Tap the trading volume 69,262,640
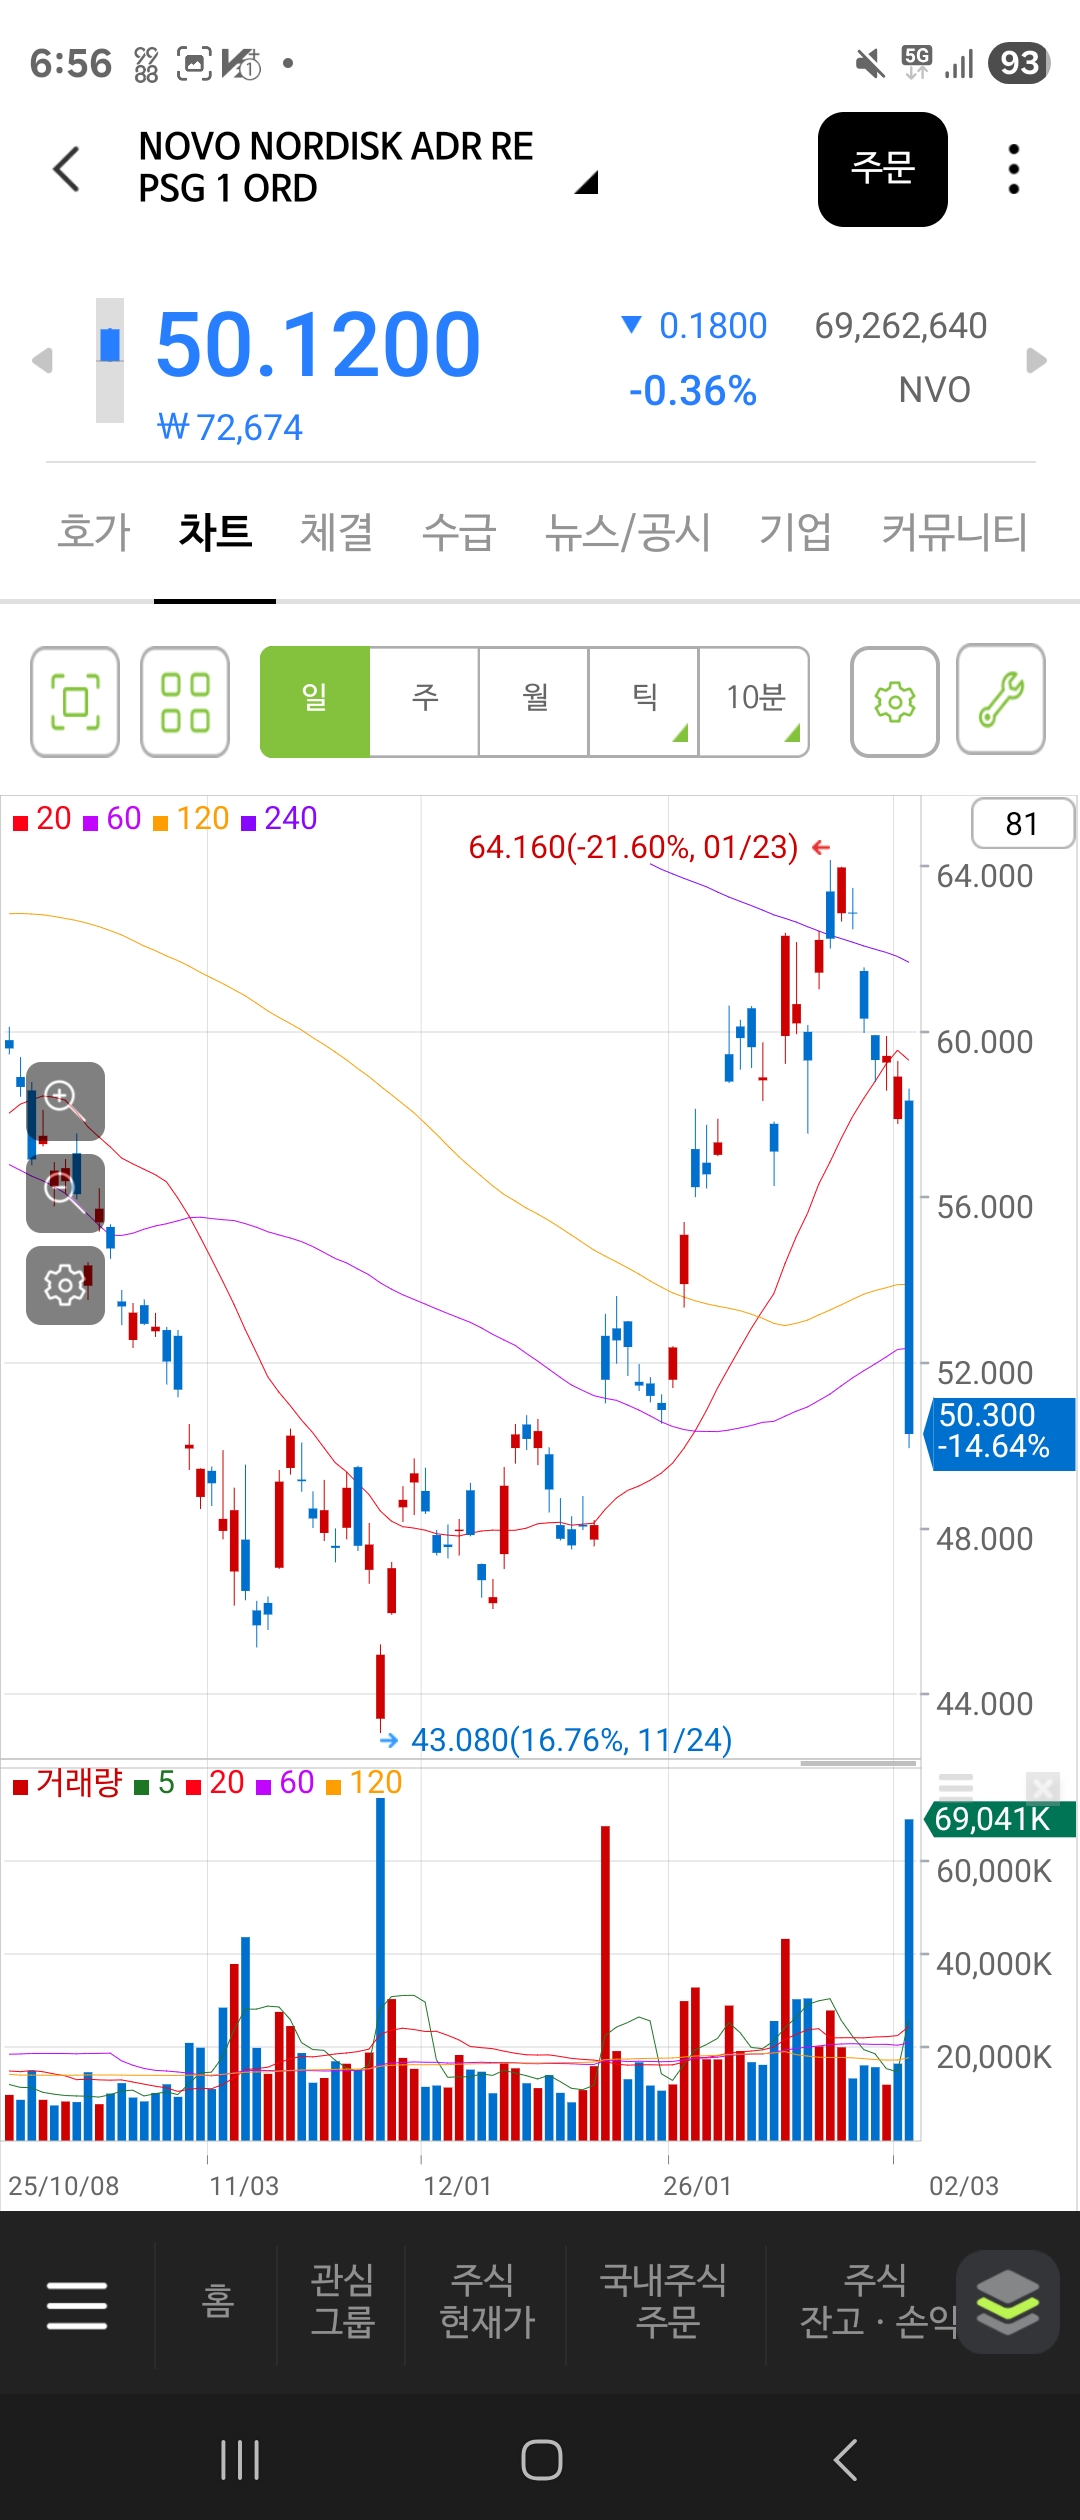Screen dimensions: 1080x2520 (901, 326)
